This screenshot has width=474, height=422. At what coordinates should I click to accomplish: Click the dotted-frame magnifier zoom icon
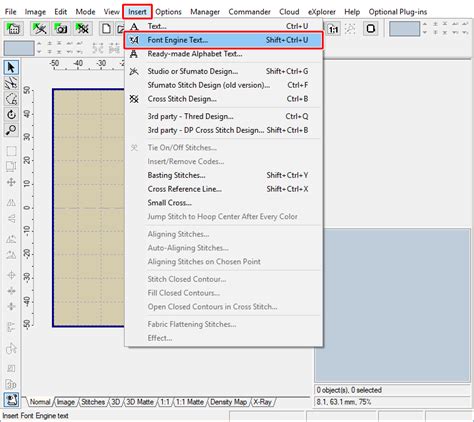(350, 29)
